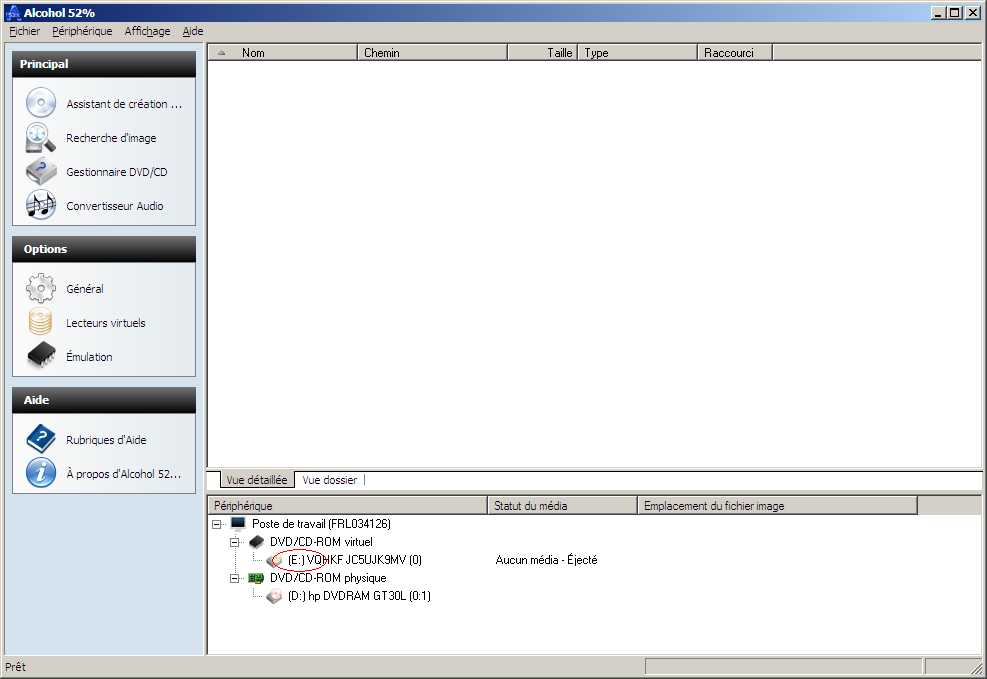The width and height of the screenshot is (987, 679).
Task: Click the Poste de travail computer icon
Action: [x=238, y=524]
